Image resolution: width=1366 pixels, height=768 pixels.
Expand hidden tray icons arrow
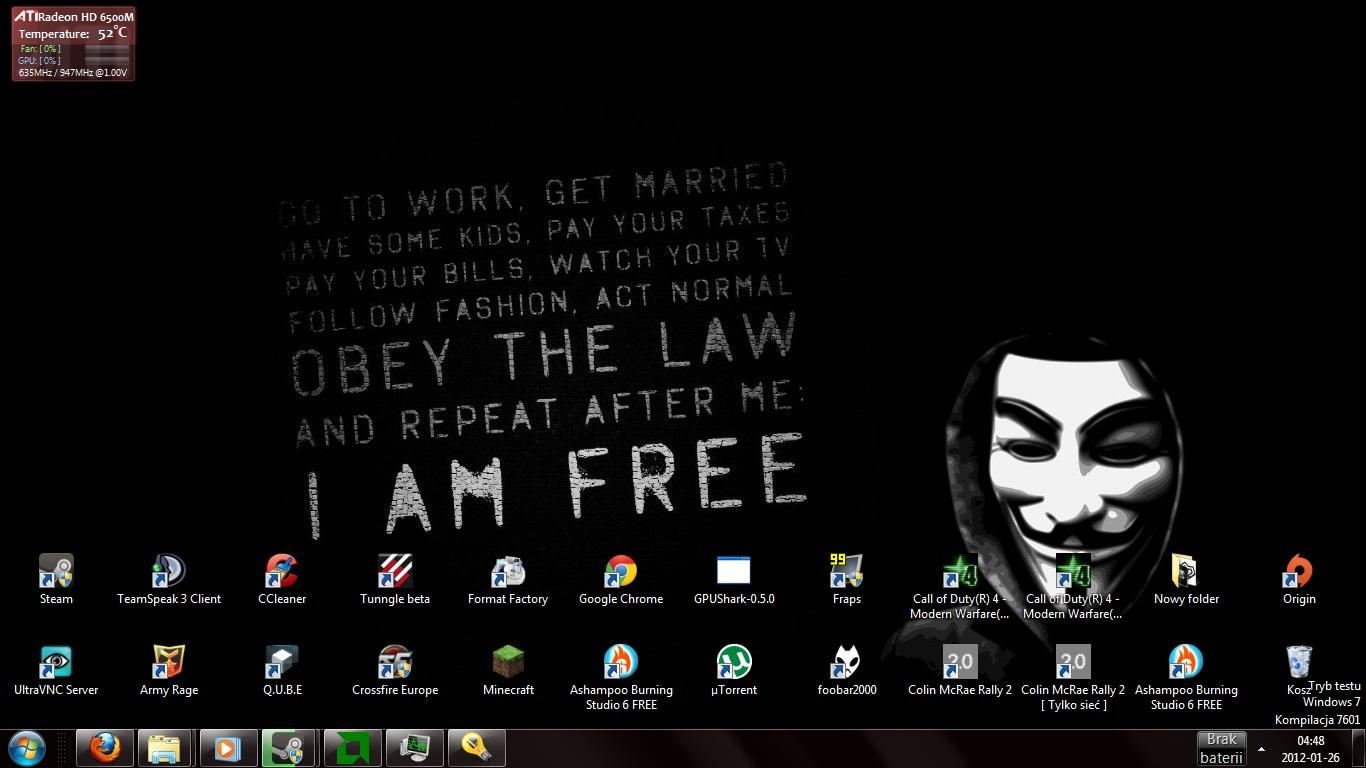[1261, 748]
